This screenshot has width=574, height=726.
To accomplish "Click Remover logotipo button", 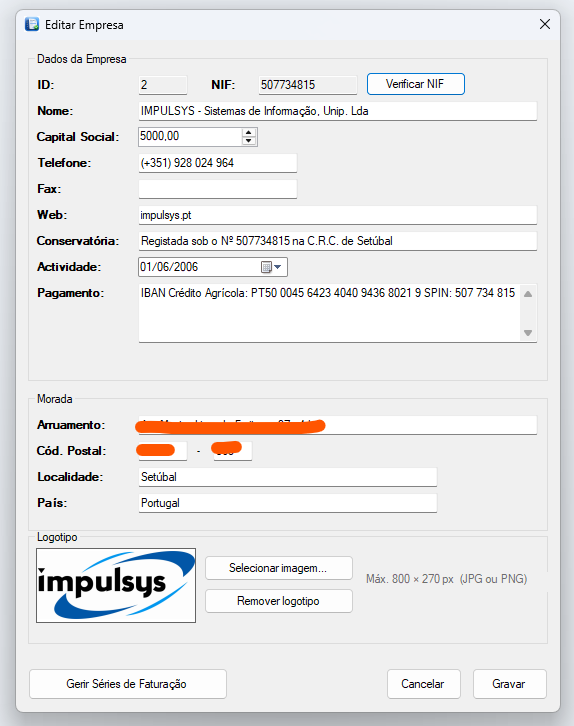I will pos(279,601).
